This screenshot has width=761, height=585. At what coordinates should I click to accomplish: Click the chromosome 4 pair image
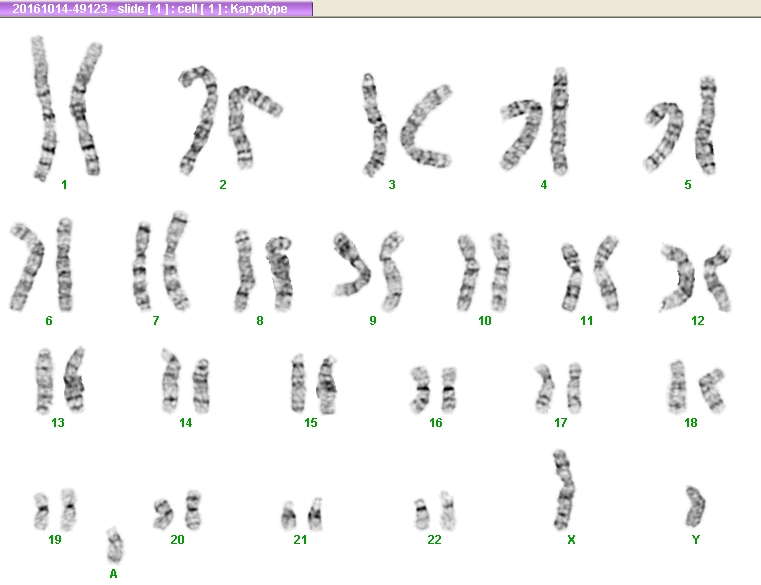coord(535,121)
